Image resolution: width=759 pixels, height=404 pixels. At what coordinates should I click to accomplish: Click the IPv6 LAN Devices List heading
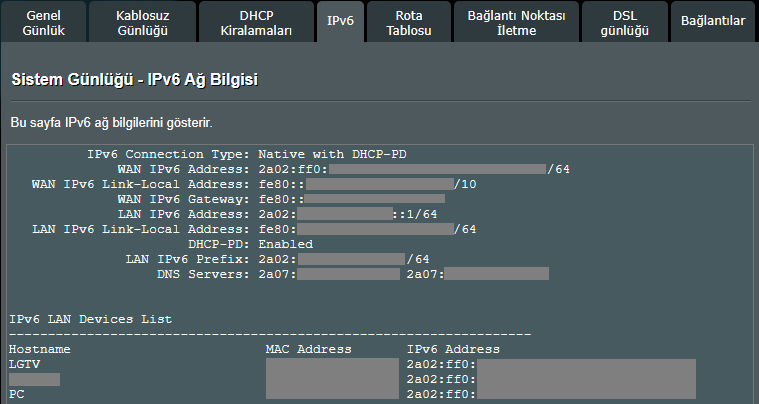(x=90, y=319)
